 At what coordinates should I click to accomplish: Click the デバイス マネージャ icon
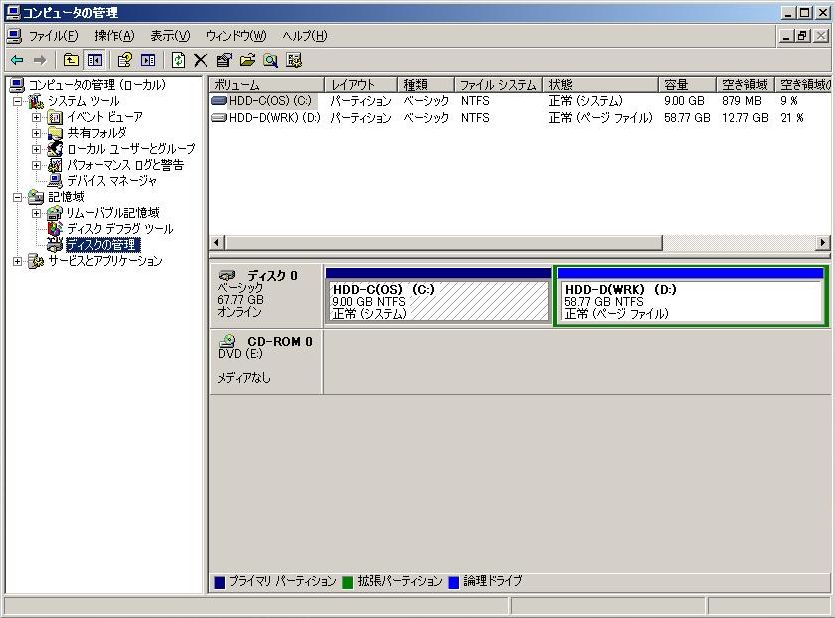(55, 181)
